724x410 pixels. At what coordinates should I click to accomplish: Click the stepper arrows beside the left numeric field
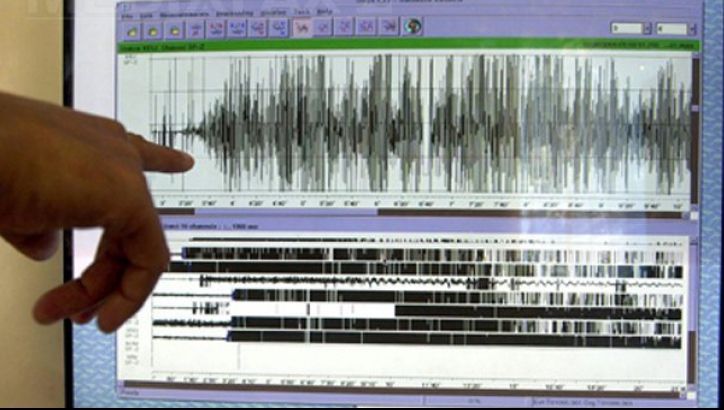click(647, 29)
